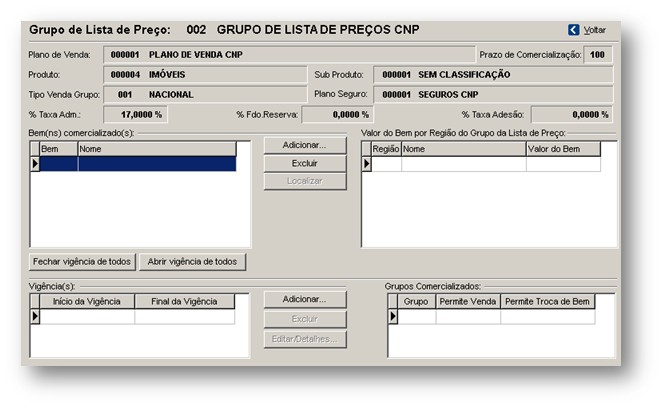Click the Voltar link text
Screen dimensions: 663x408
(595, 30)
